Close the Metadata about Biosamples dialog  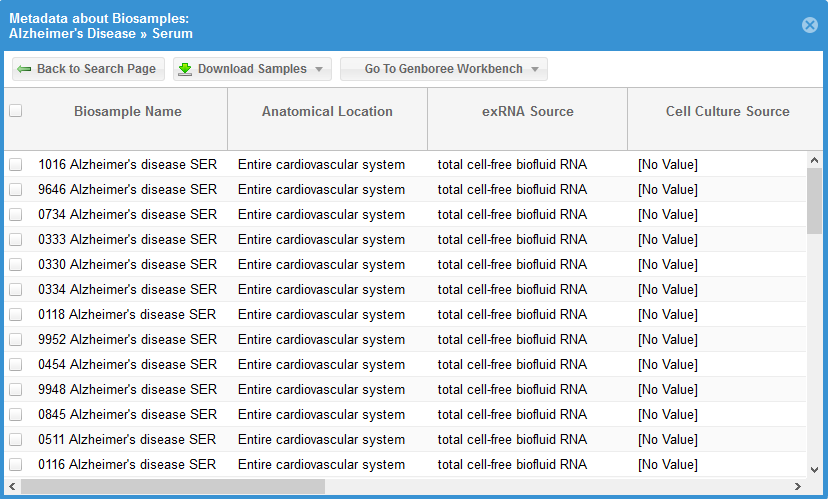pos(810,25)
